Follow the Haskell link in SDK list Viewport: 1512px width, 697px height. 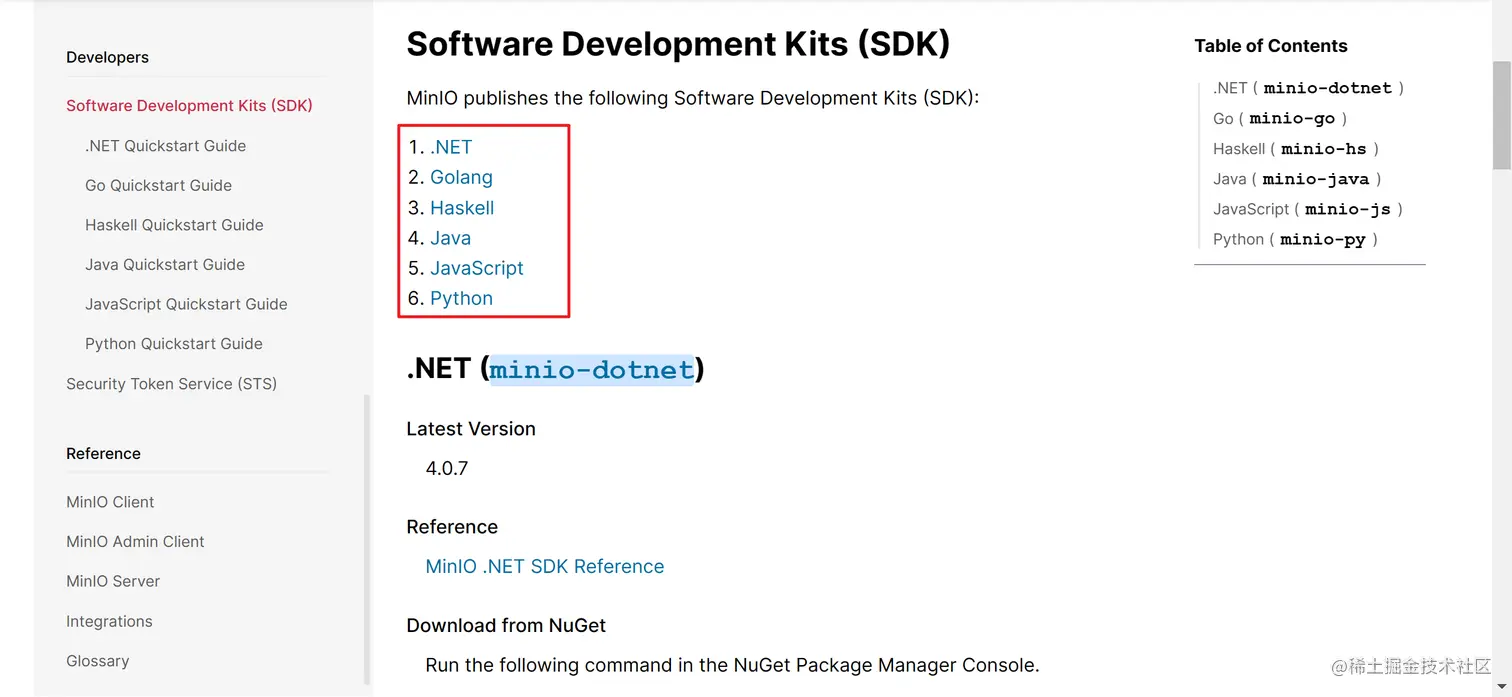coord(462,208)
